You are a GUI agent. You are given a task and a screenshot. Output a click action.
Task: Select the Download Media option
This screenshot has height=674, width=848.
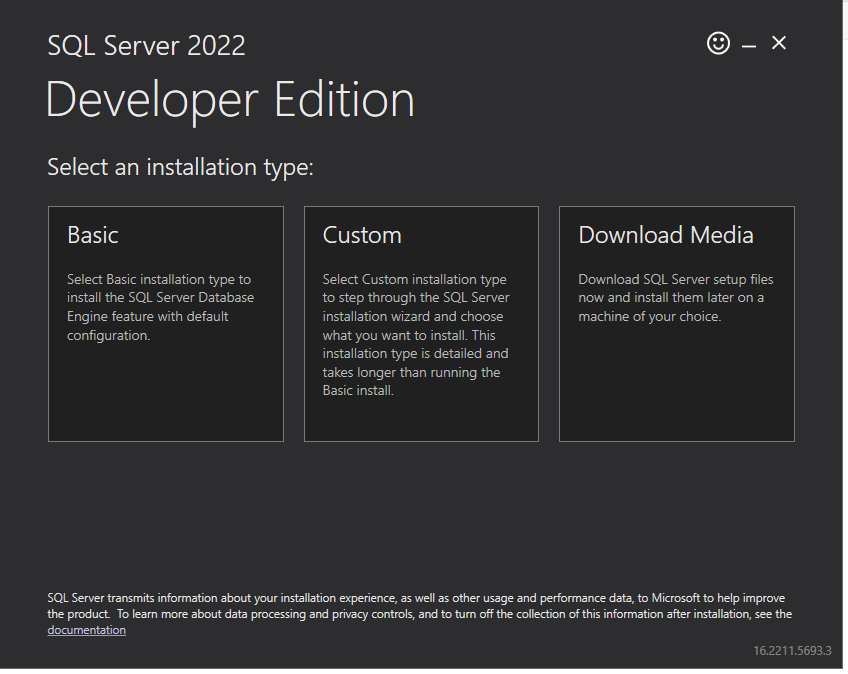tap(677, 323)
